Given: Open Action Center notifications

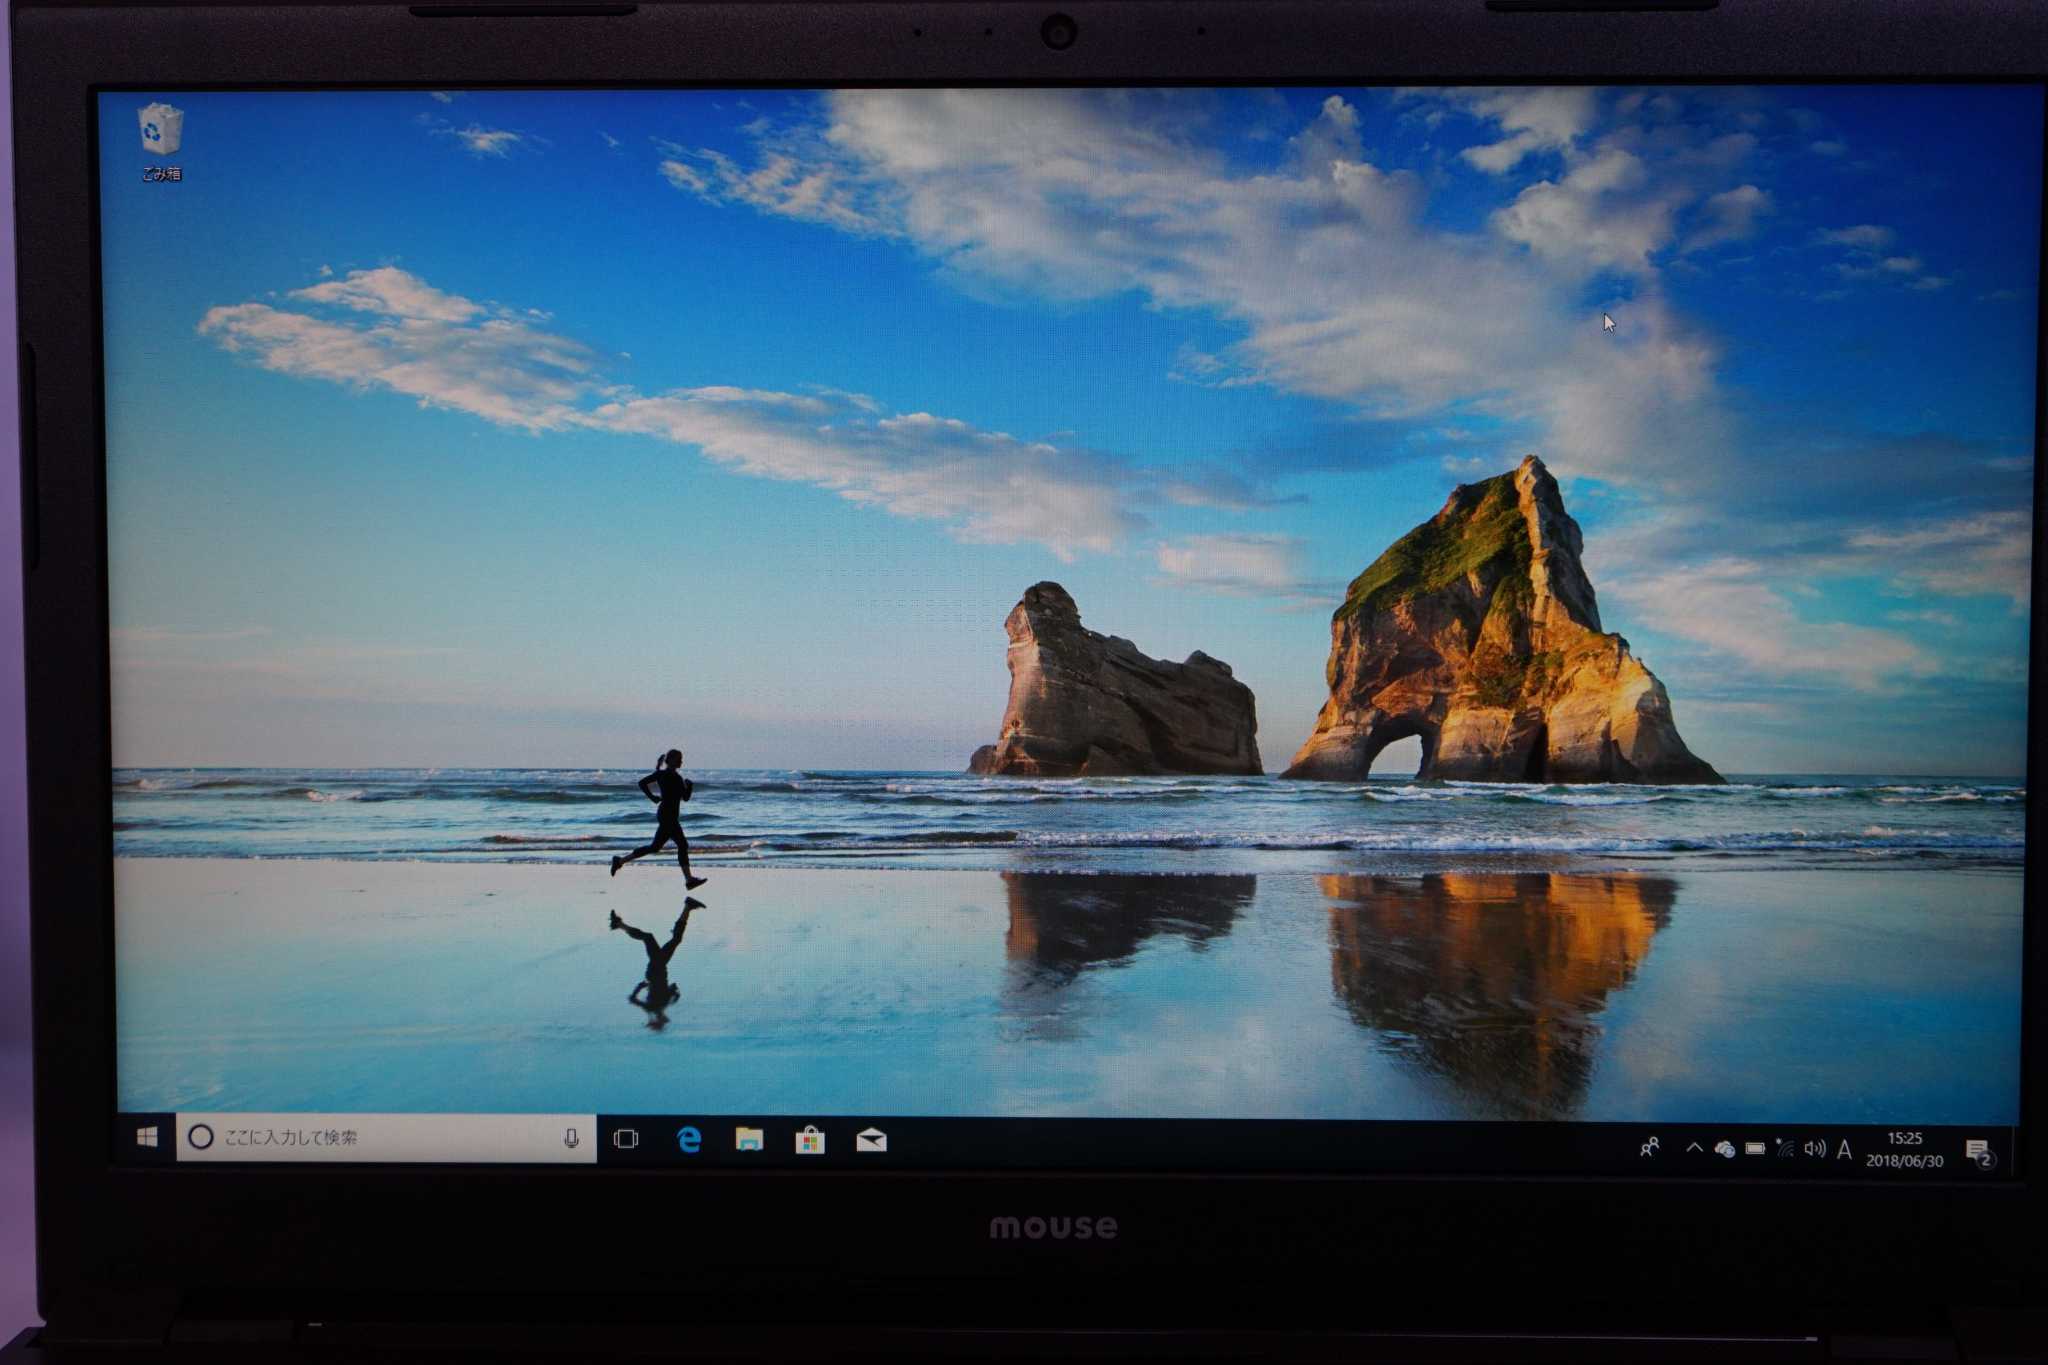Looking at the screenshot, I should point(1977,1153).
